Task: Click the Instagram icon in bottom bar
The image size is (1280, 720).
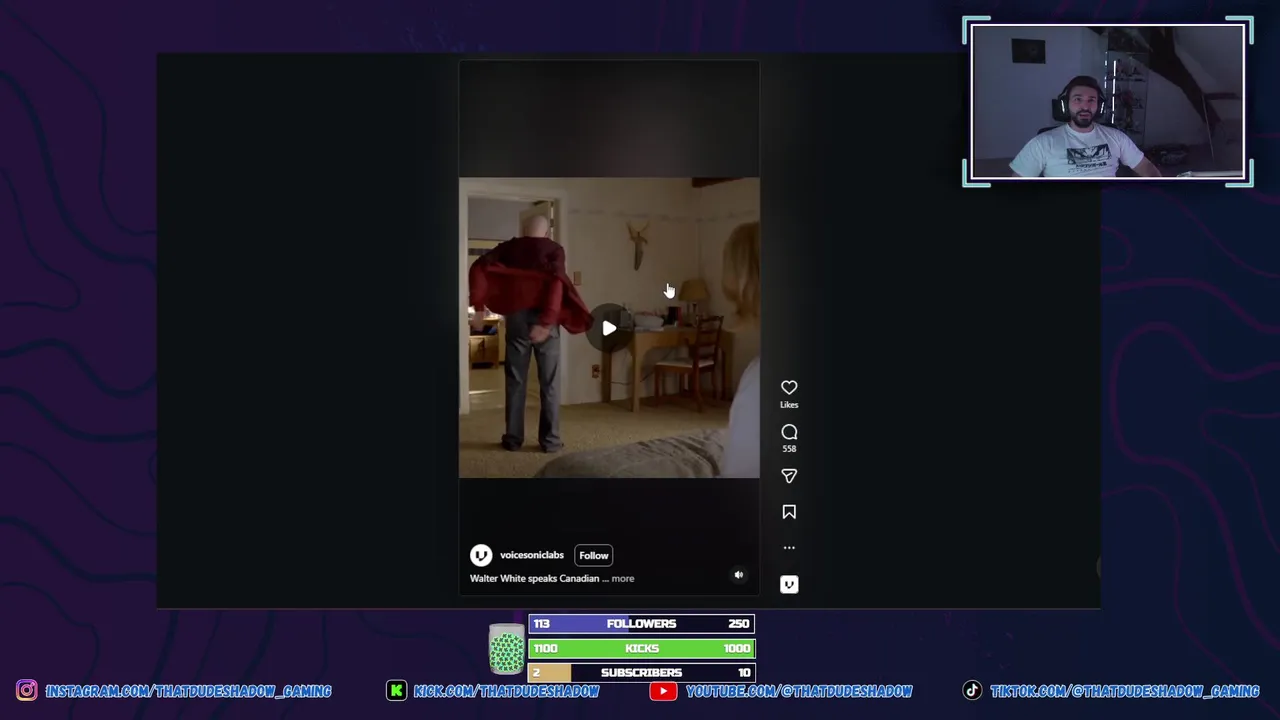Action: [26, 690]
